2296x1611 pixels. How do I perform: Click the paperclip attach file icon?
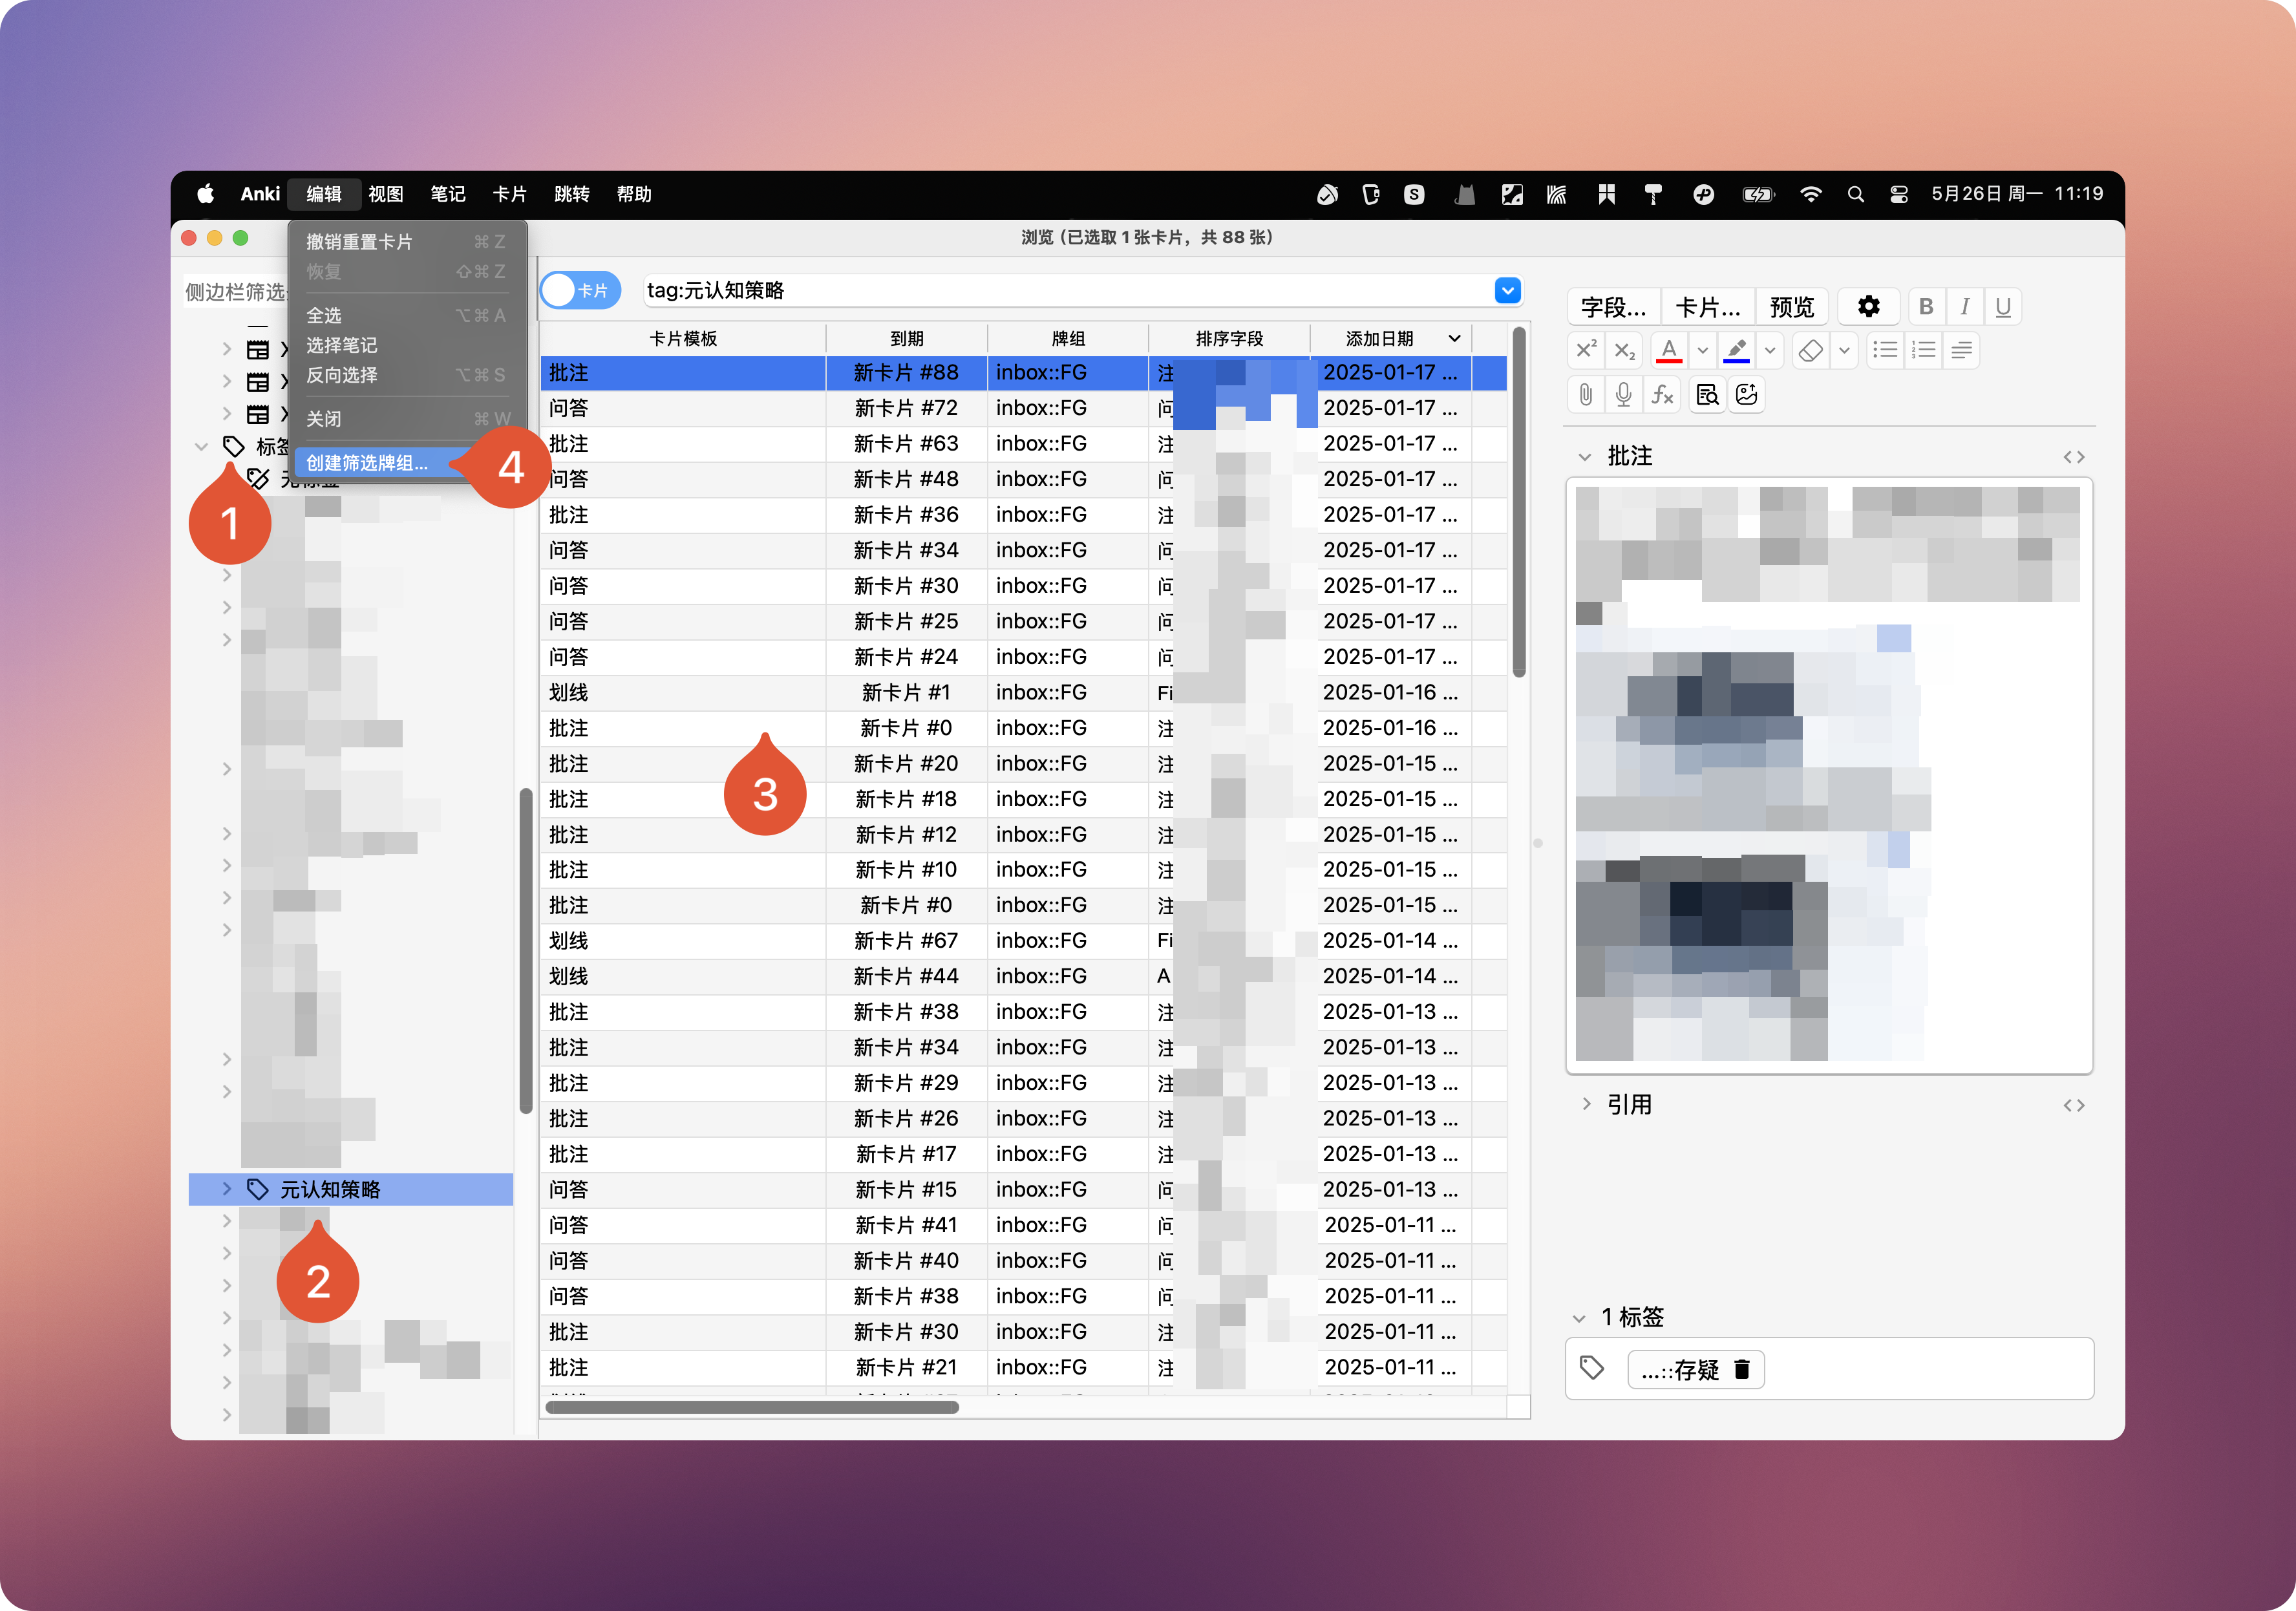click(1585, 395)
